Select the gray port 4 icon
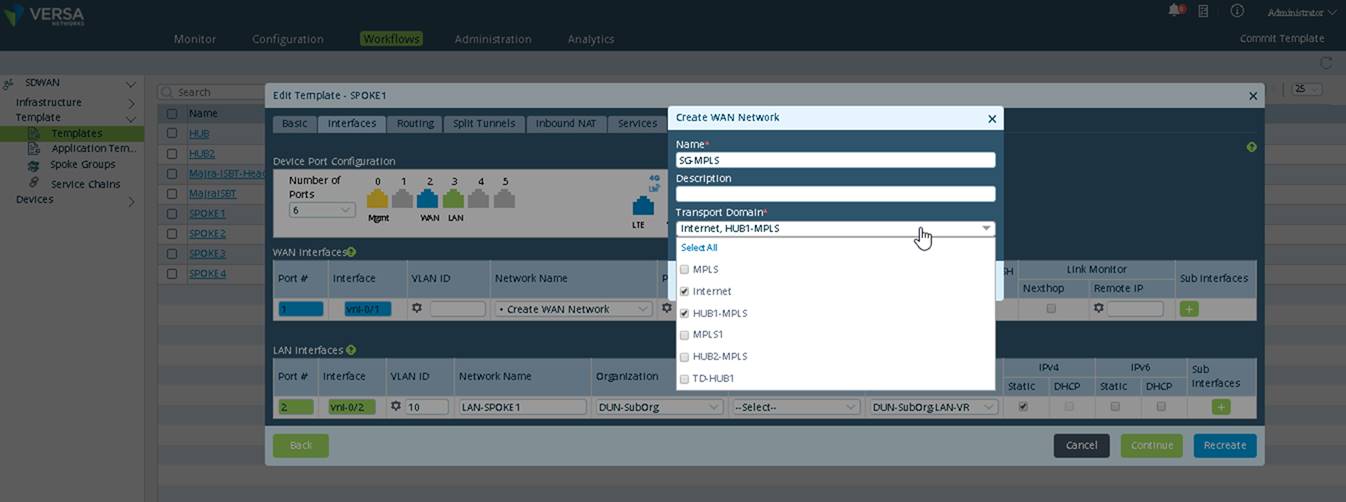This screenshot has height=502, width=1346. [x=480, y=198]
